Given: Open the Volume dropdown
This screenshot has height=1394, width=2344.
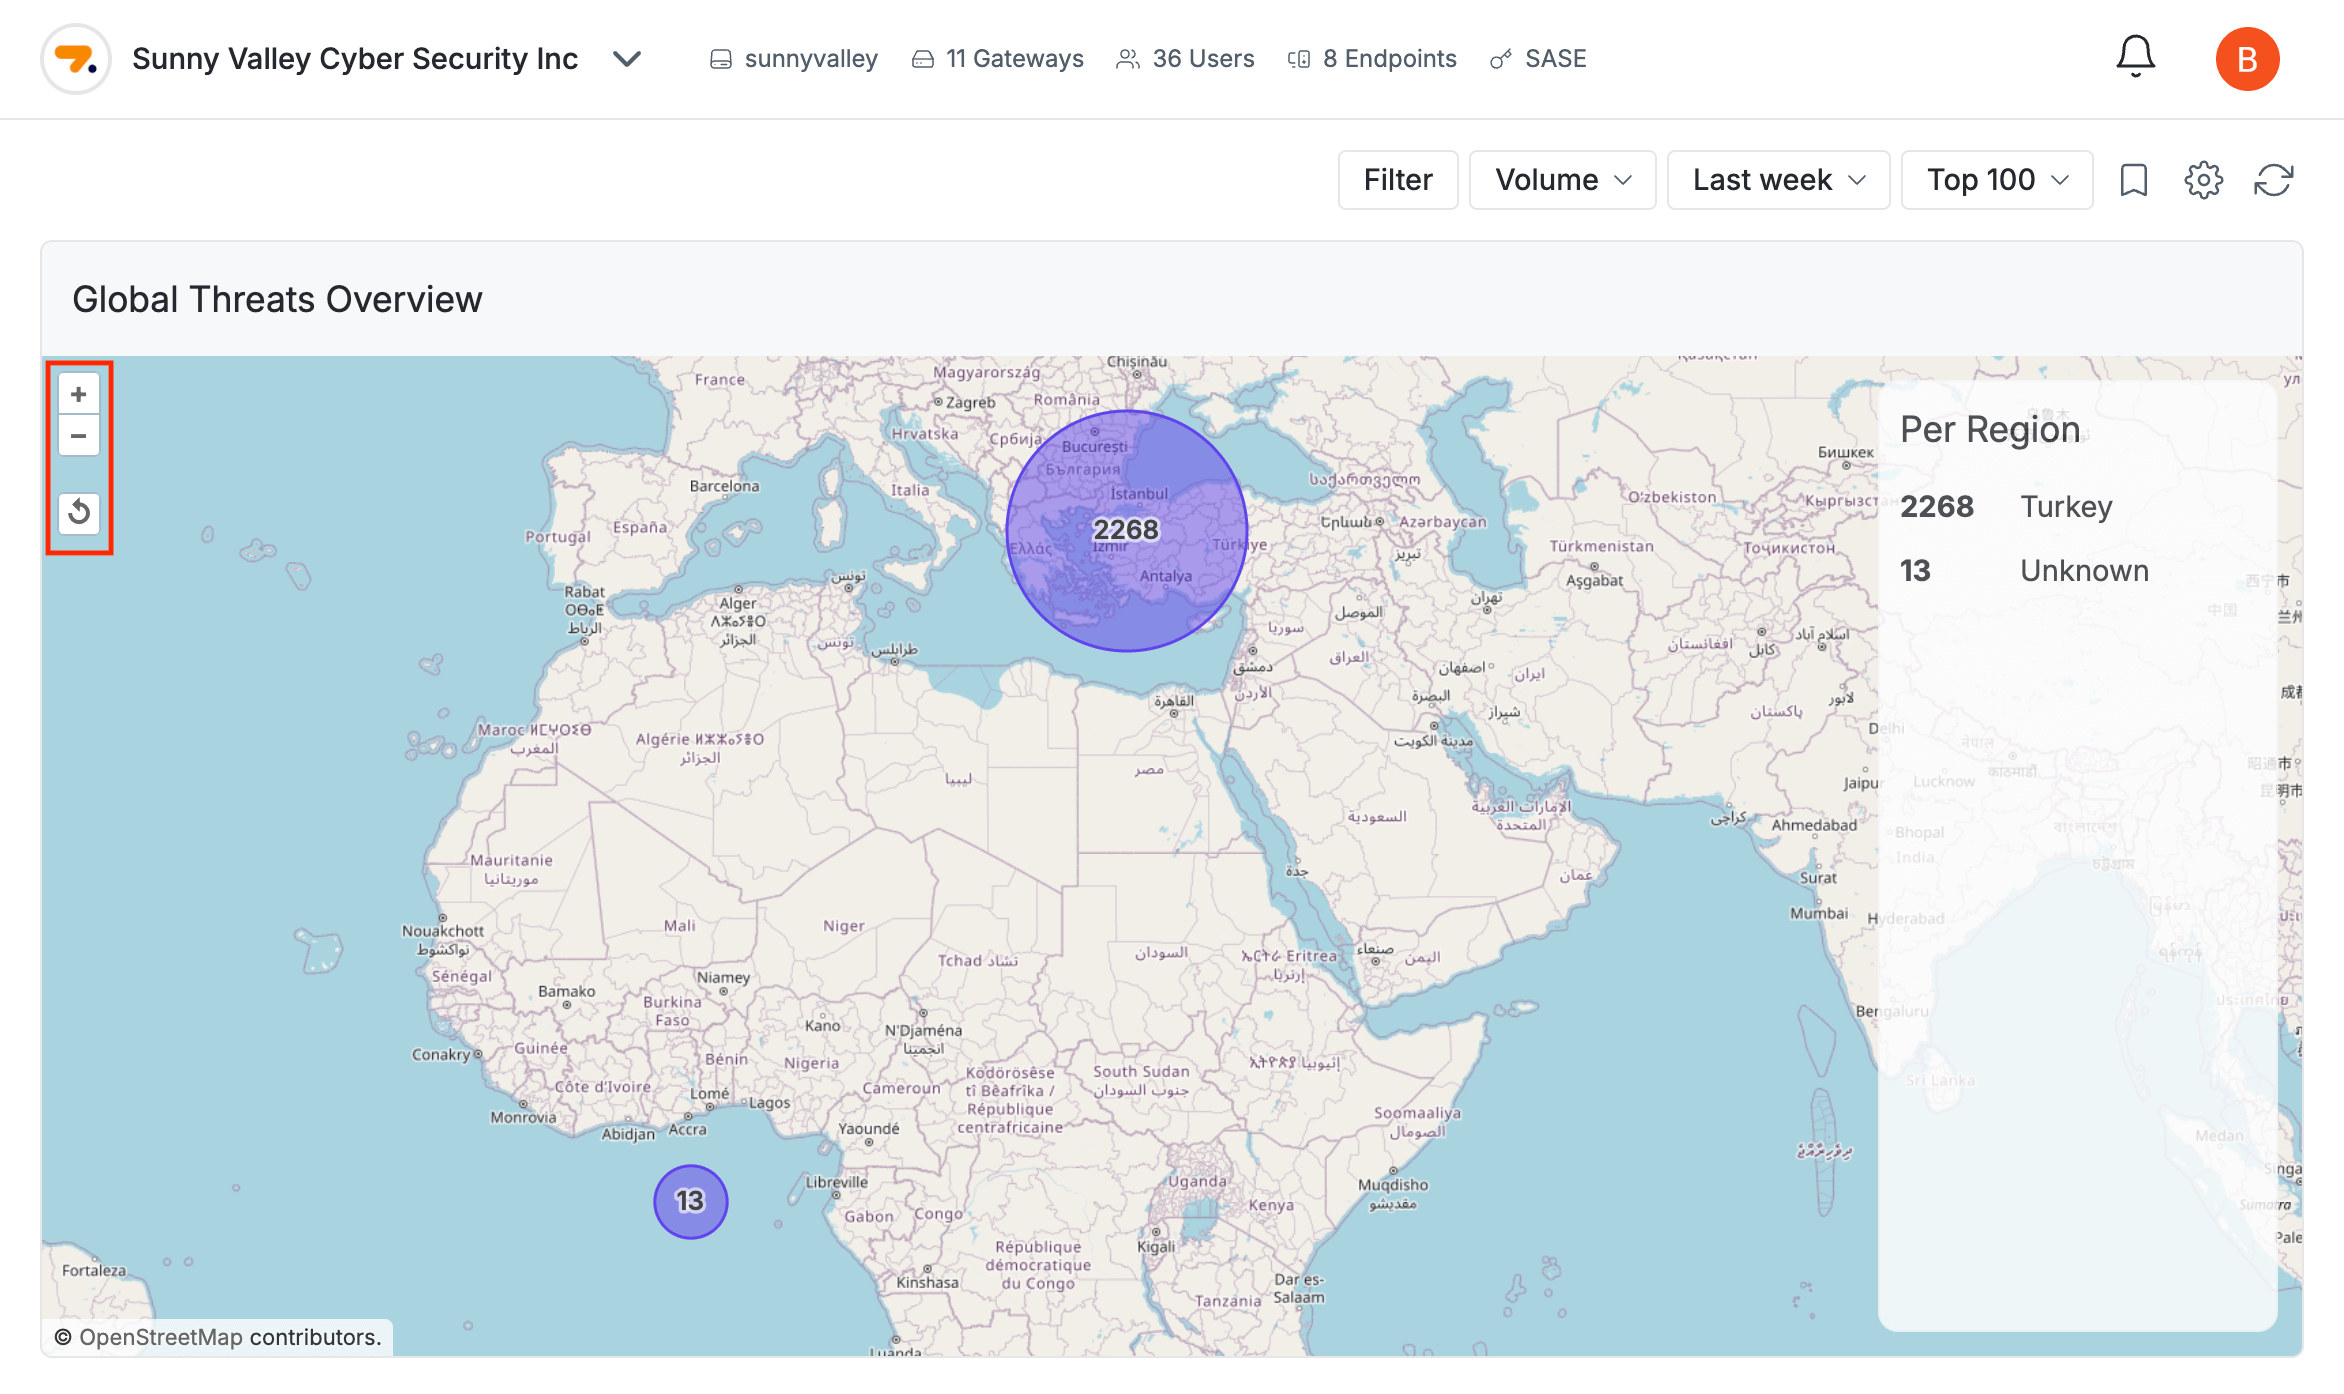Looking at the screenshot, I should 1562,180.
